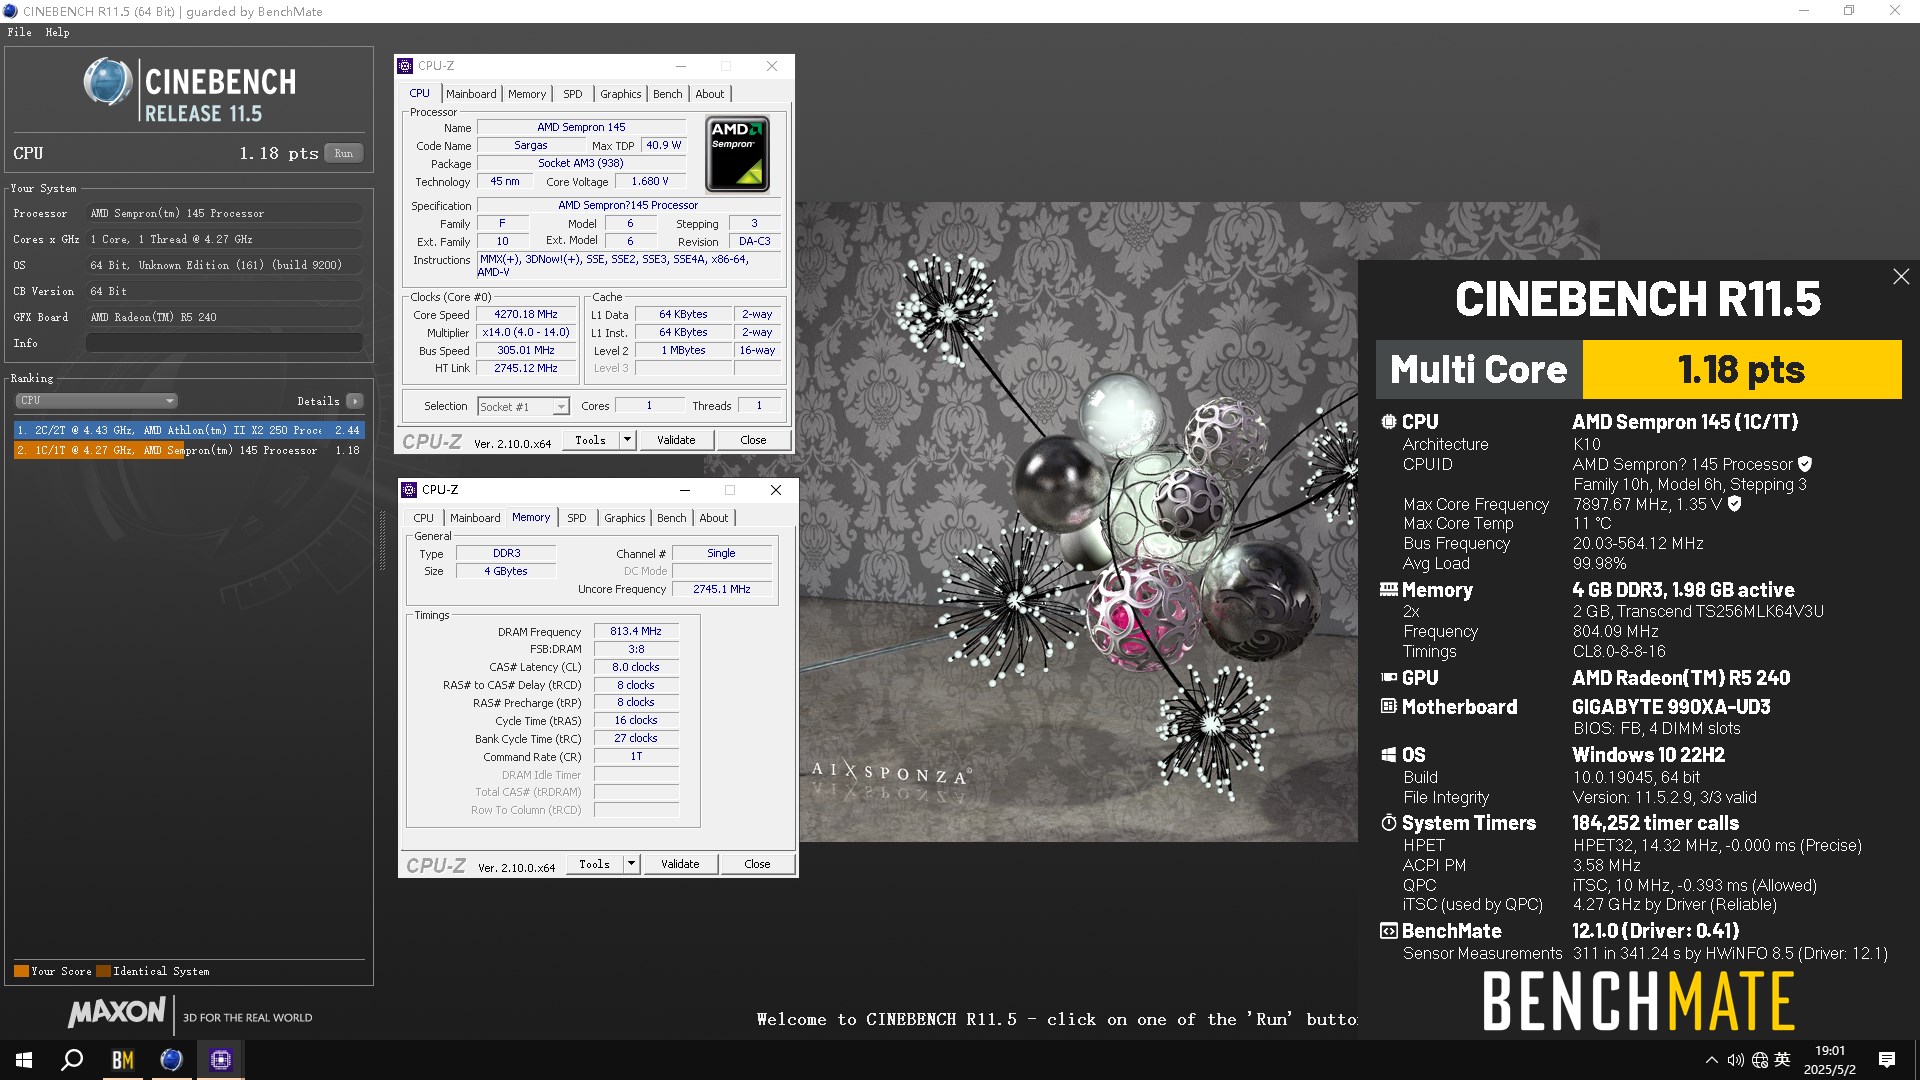Click the upper CPU-Z title bar icon

pos(405,66)
